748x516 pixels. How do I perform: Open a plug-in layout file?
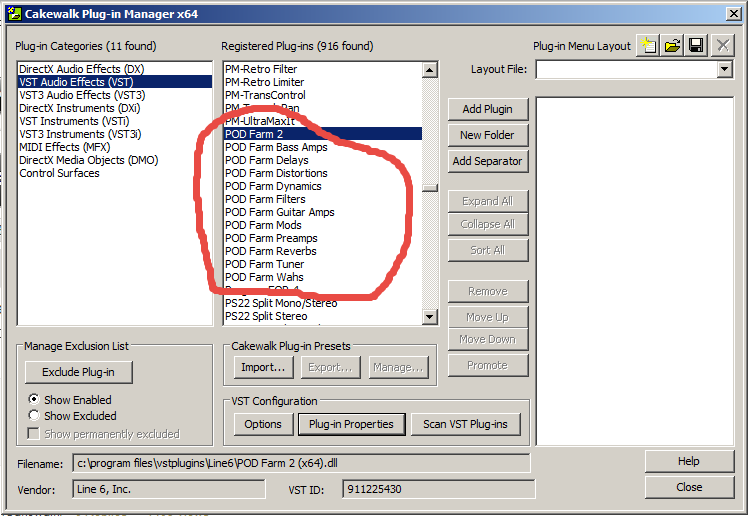pos(673,45)
